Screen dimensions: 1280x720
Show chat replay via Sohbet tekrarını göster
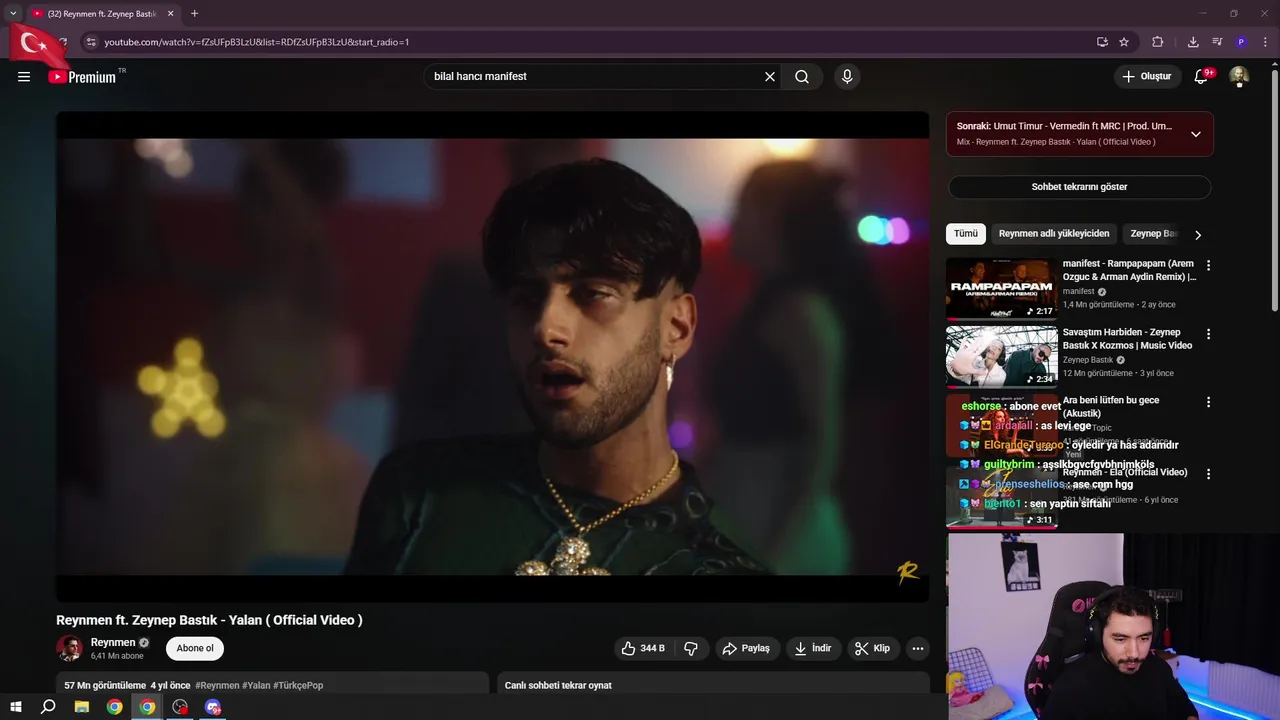(1080, 187)
